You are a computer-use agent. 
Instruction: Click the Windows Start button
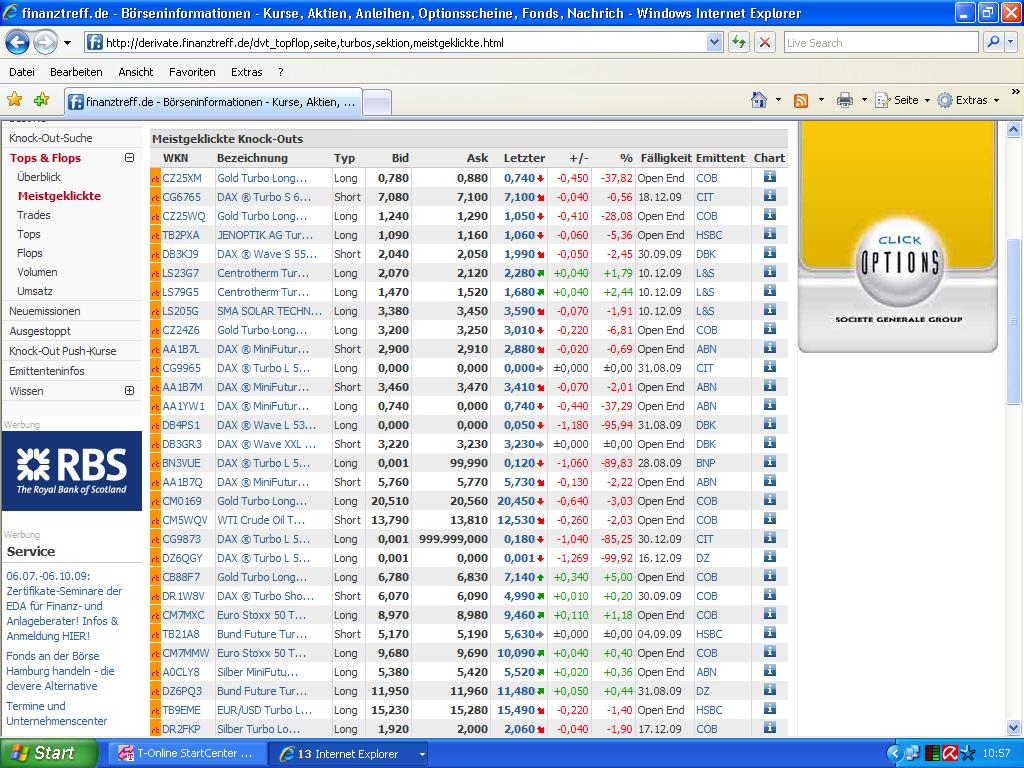[x=48, y=753]
